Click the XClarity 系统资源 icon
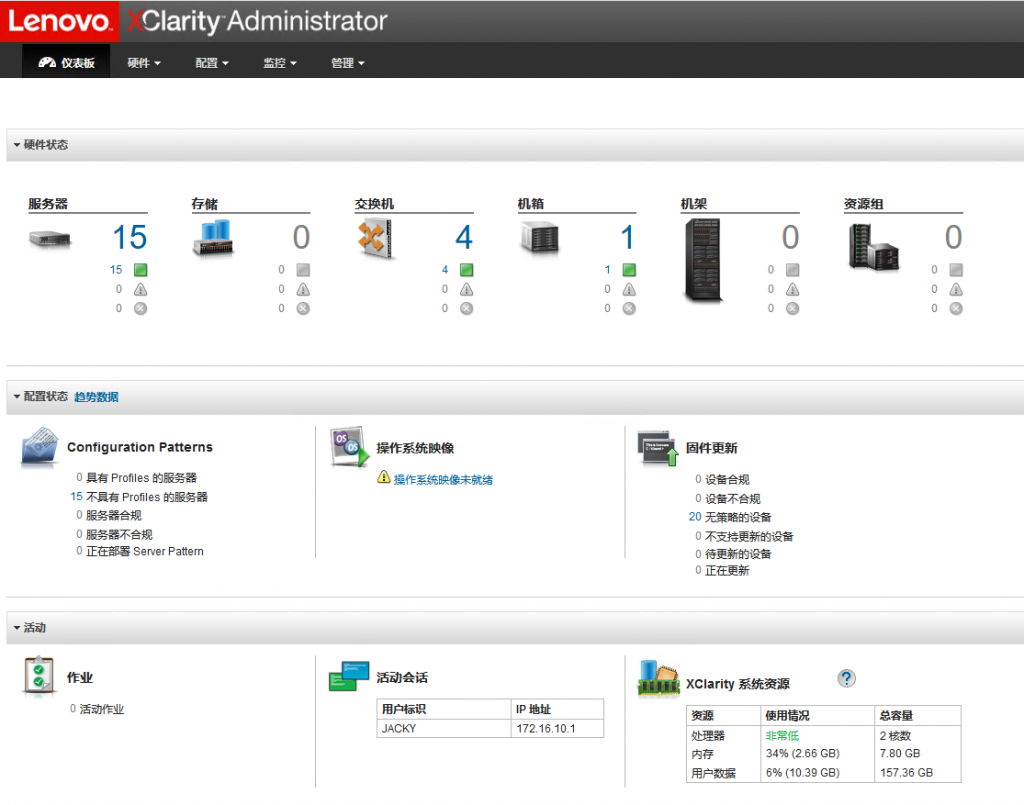 (658, 678)
